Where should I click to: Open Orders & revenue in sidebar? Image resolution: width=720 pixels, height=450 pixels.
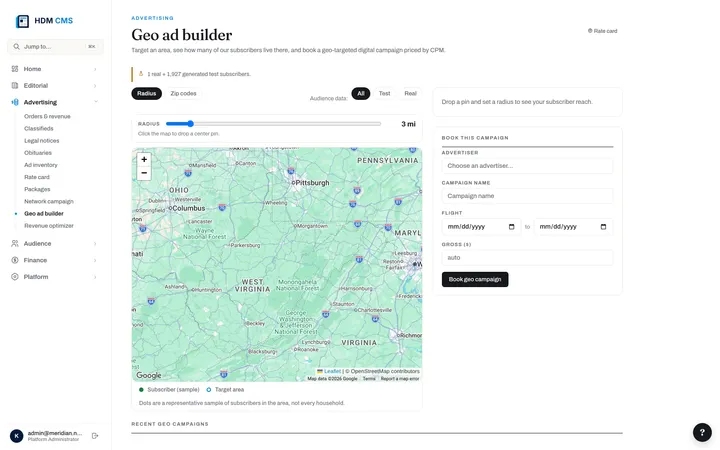click(x=47, y=117)
